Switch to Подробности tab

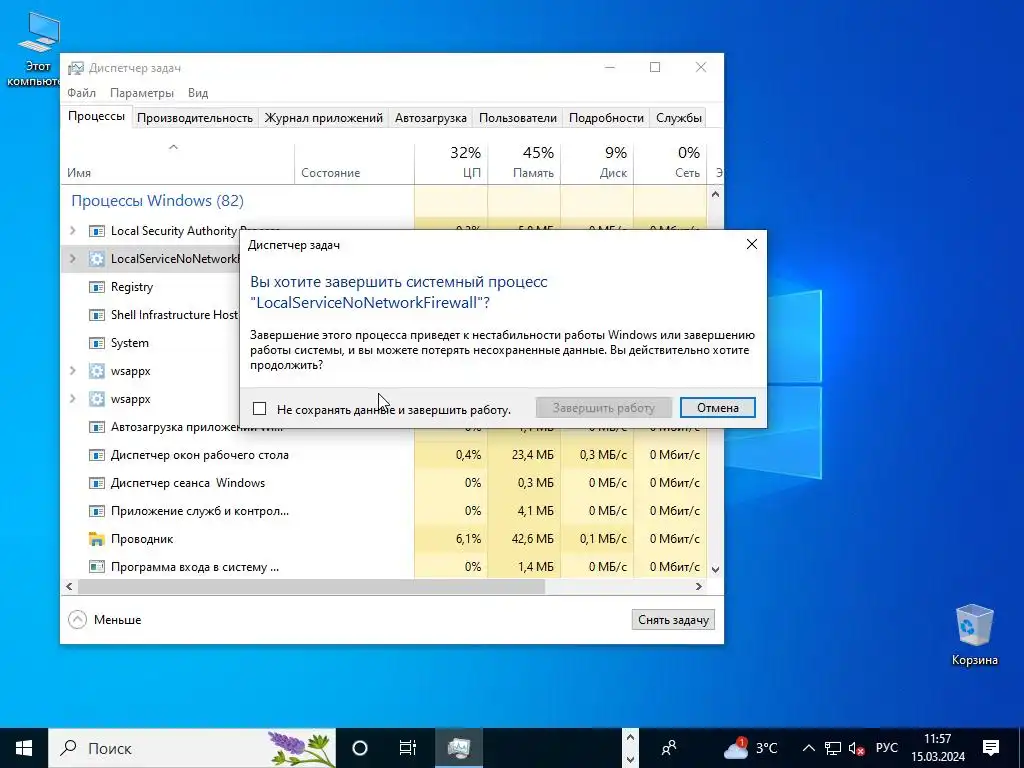(x=606, y=118)
